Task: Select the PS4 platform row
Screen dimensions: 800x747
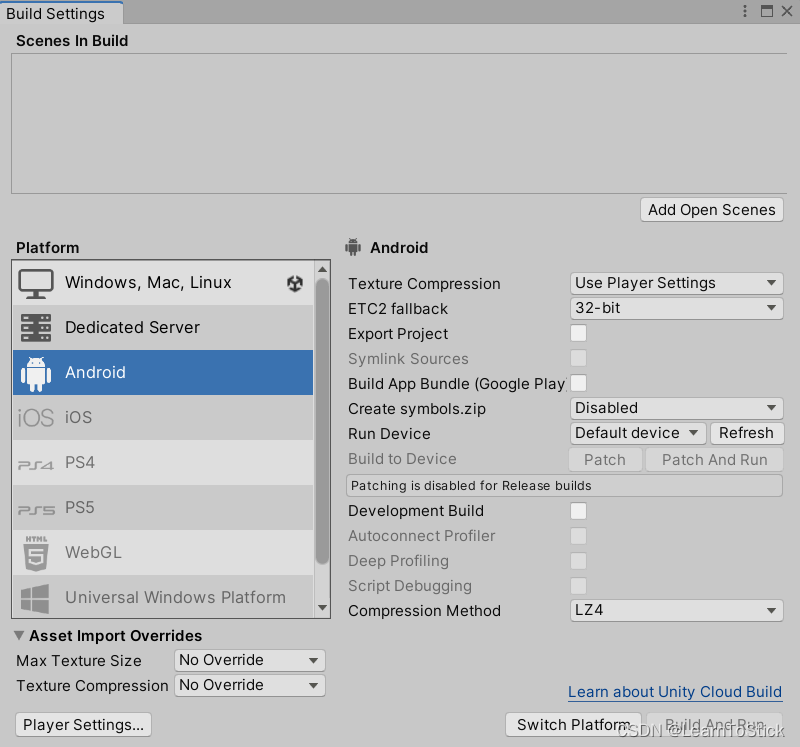Action: (163, 462)
